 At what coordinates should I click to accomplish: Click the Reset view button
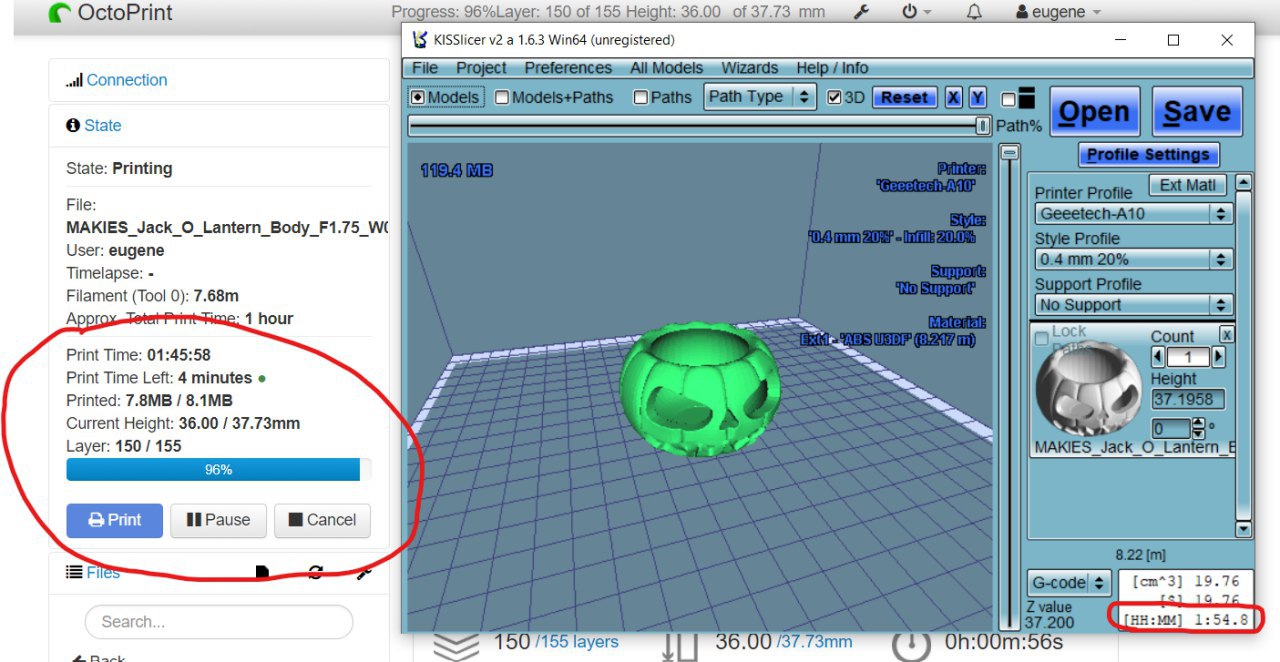tap(904, 97)
